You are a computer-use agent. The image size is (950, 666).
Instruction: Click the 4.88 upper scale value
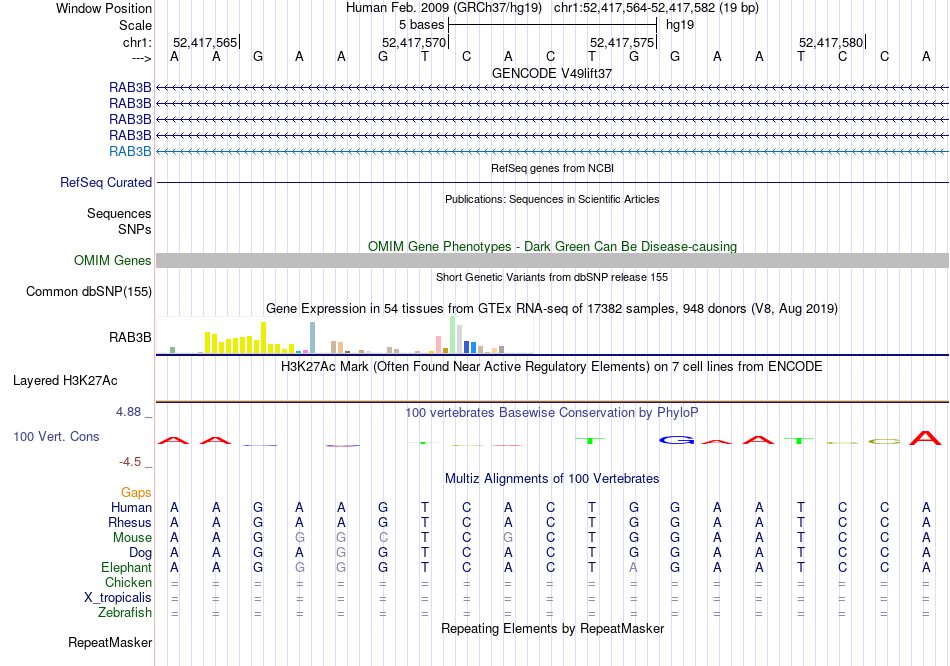[128, 412]
